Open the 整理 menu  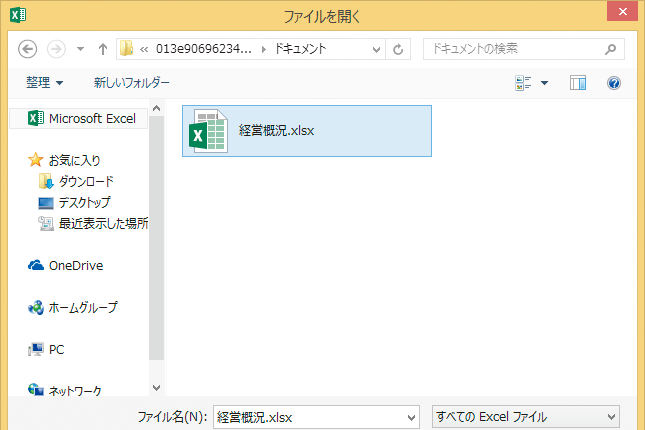[44, 83]
